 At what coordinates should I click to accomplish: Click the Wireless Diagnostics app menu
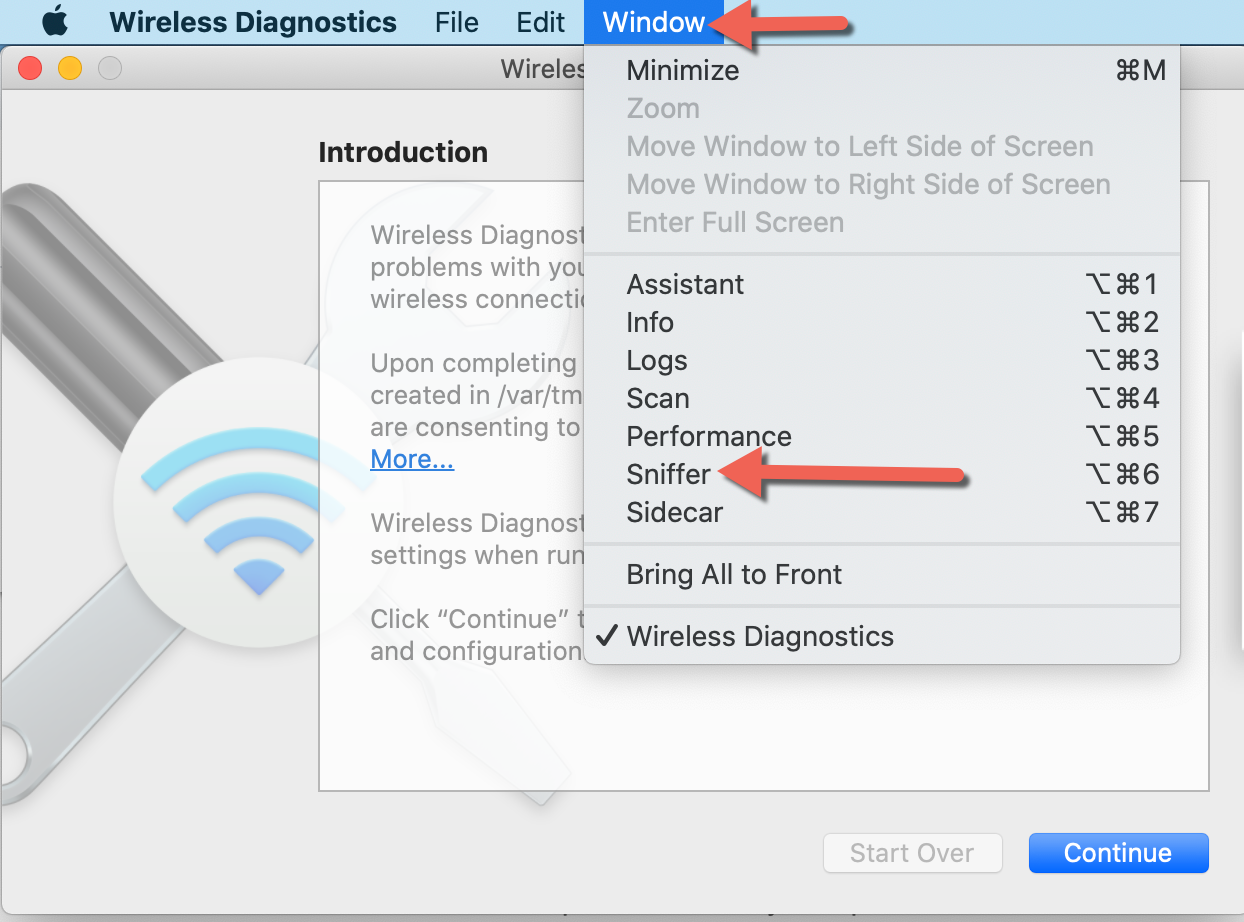click(x=252, y=22)
